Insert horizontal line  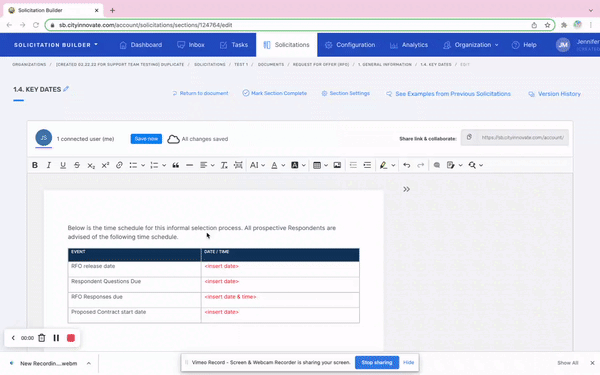tap(189, 165)
